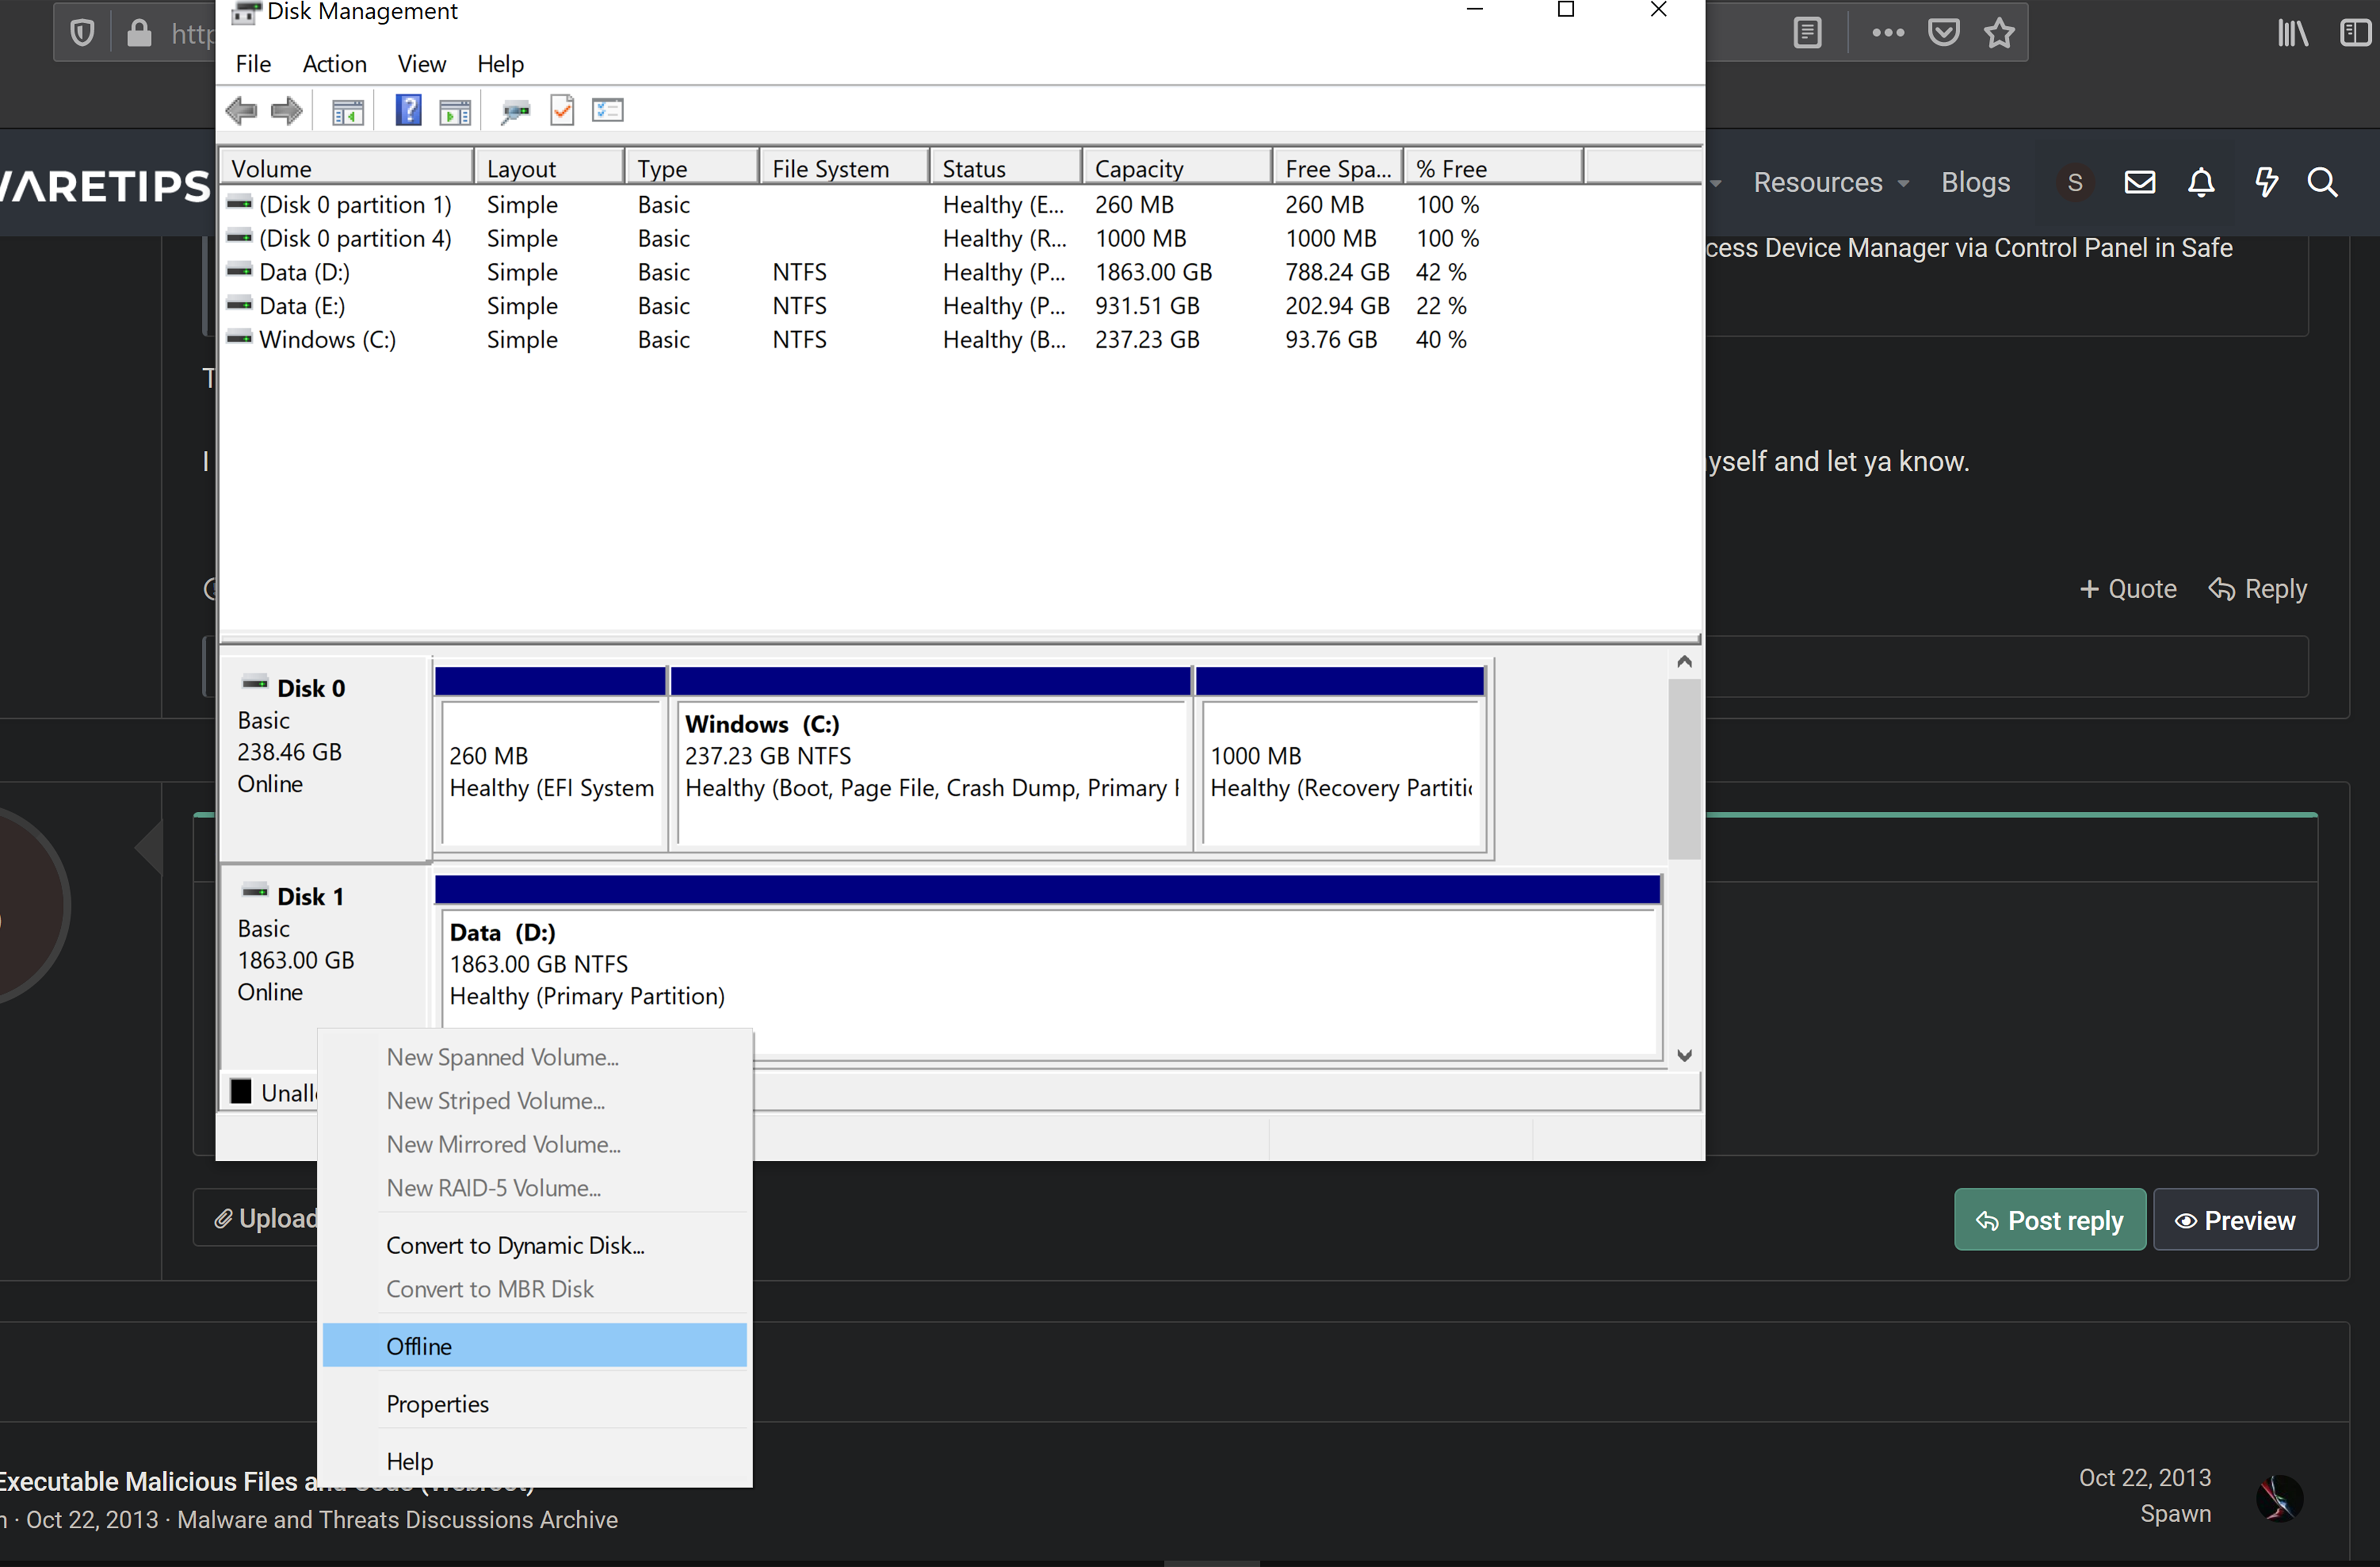Viewport: 2380px width, 1567px height.
Task: Open the notifications bell icon
Action: 2201,183
